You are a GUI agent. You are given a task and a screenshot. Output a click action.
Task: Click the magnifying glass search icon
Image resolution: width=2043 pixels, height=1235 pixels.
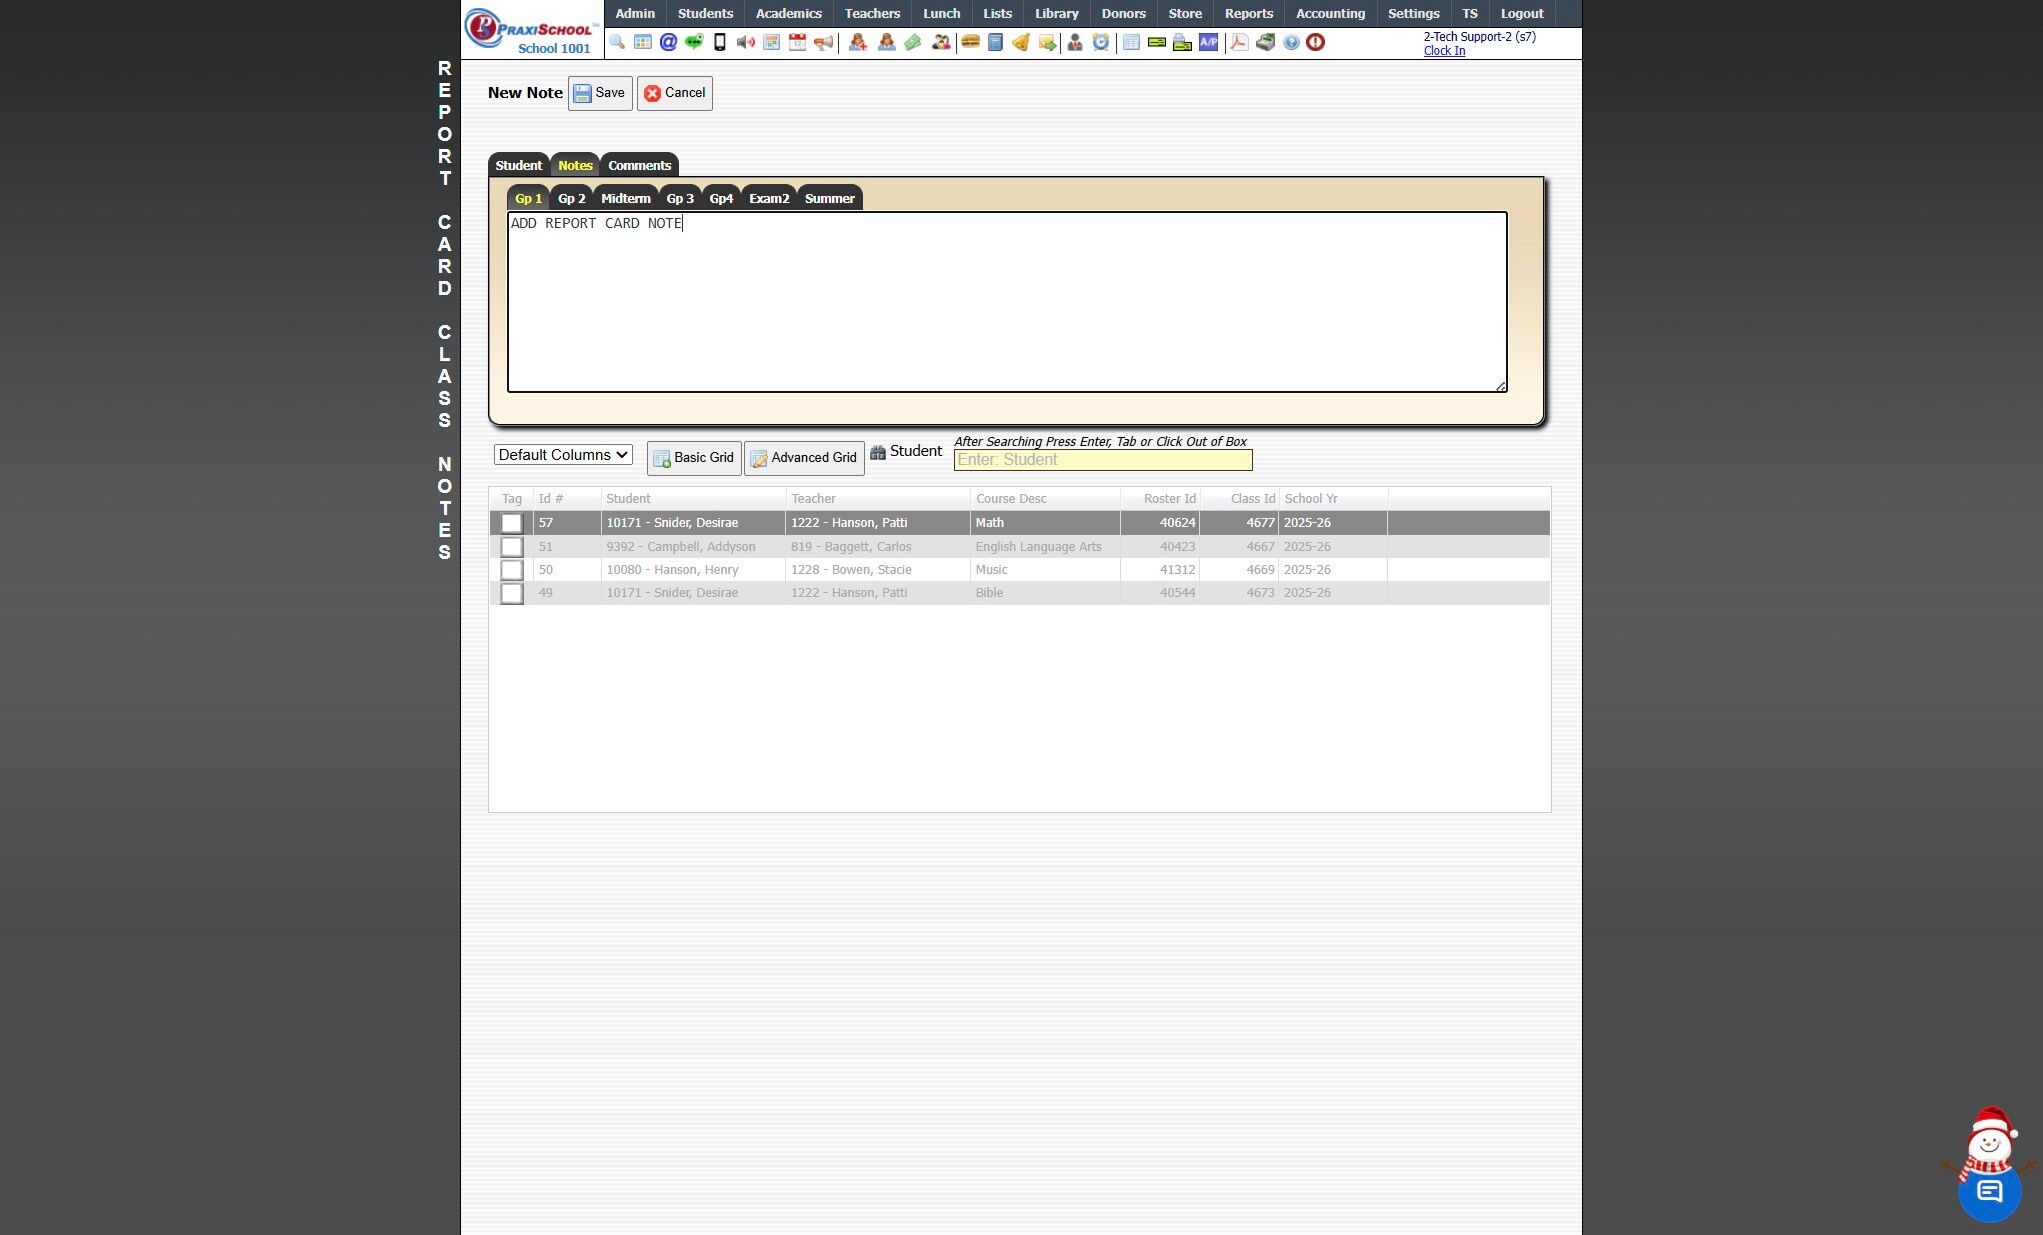(x=617, y=42)
